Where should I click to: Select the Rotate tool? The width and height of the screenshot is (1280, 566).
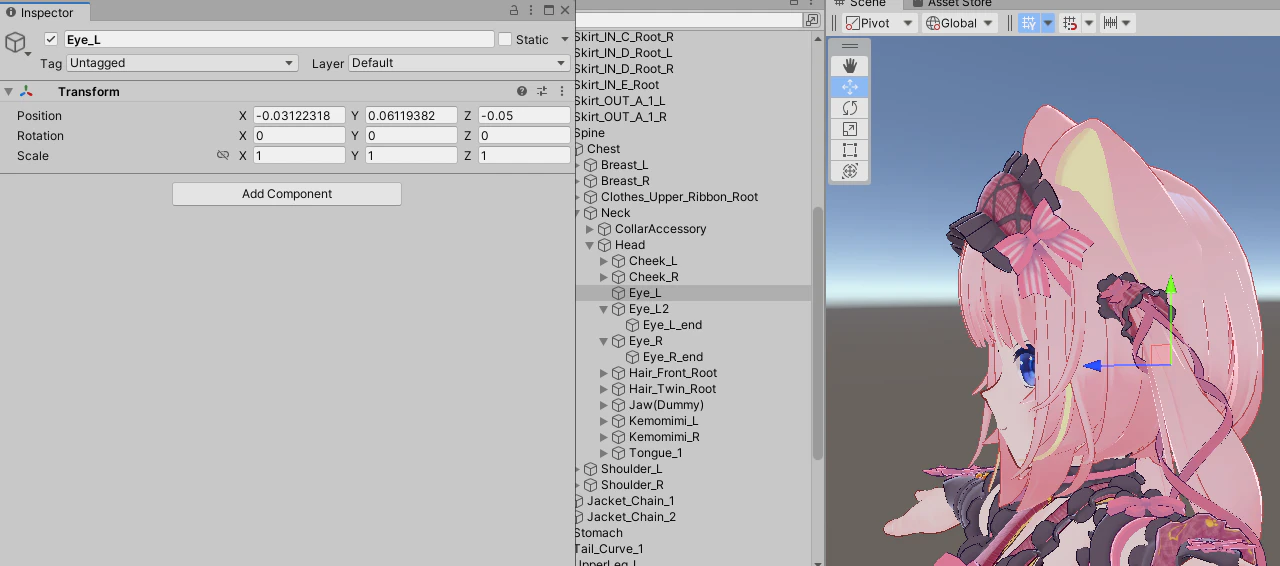coord(850,108)
